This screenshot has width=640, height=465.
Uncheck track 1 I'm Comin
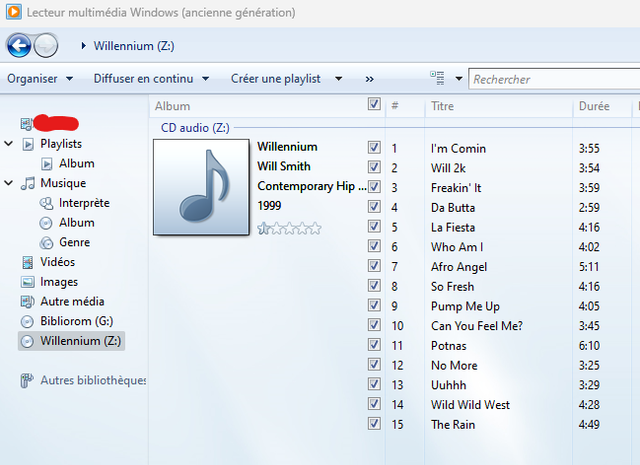[x=374, y=147]
